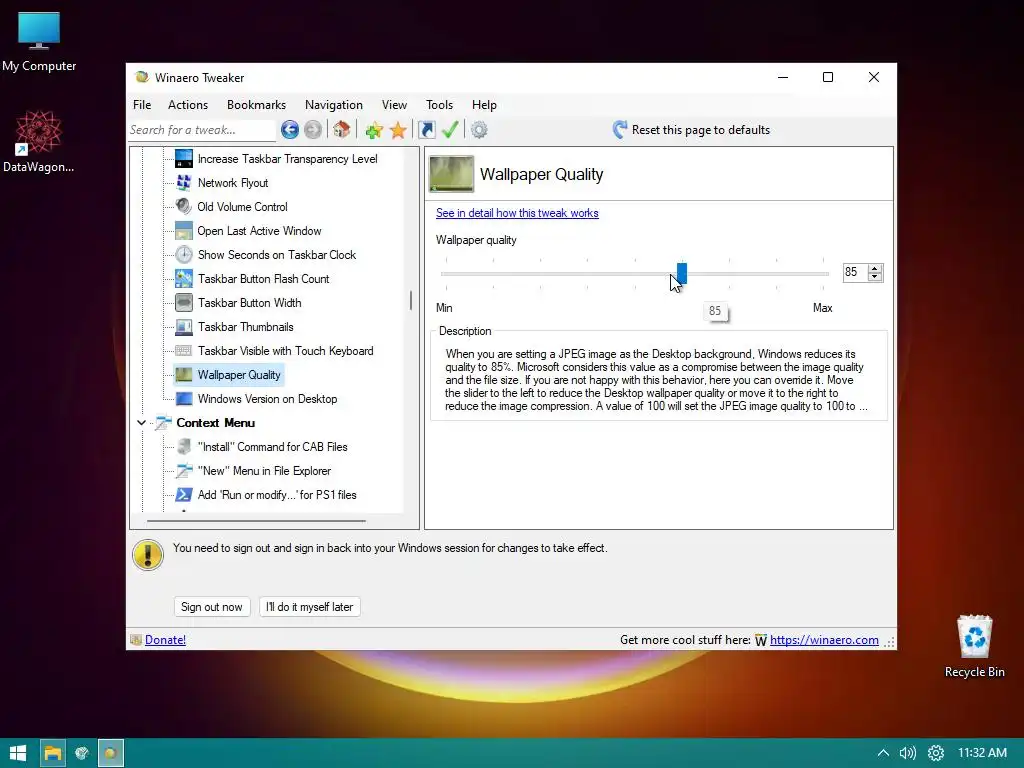Click Reset this page to defaults

coord(692,130)
